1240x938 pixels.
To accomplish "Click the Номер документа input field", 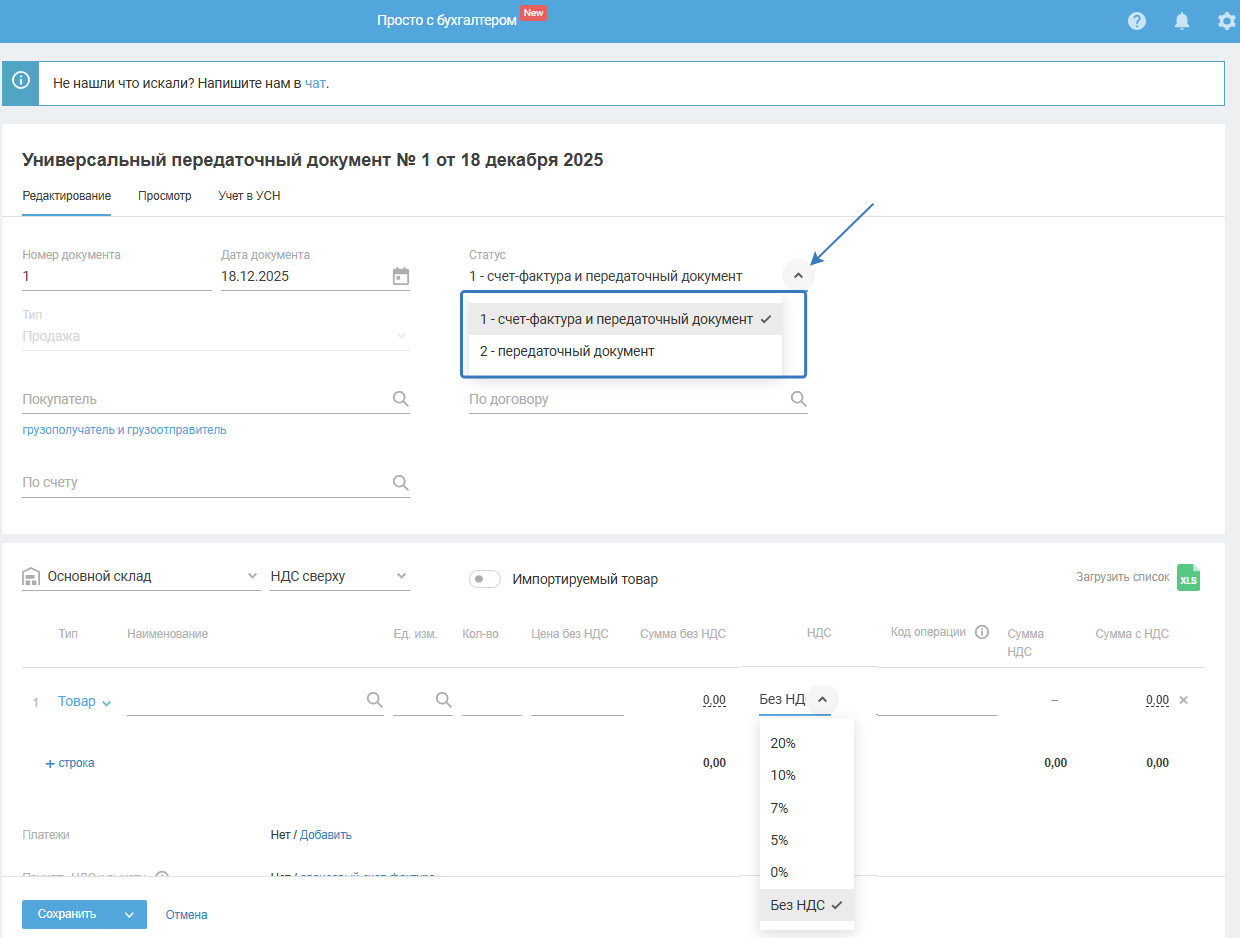I will point(116,277).
